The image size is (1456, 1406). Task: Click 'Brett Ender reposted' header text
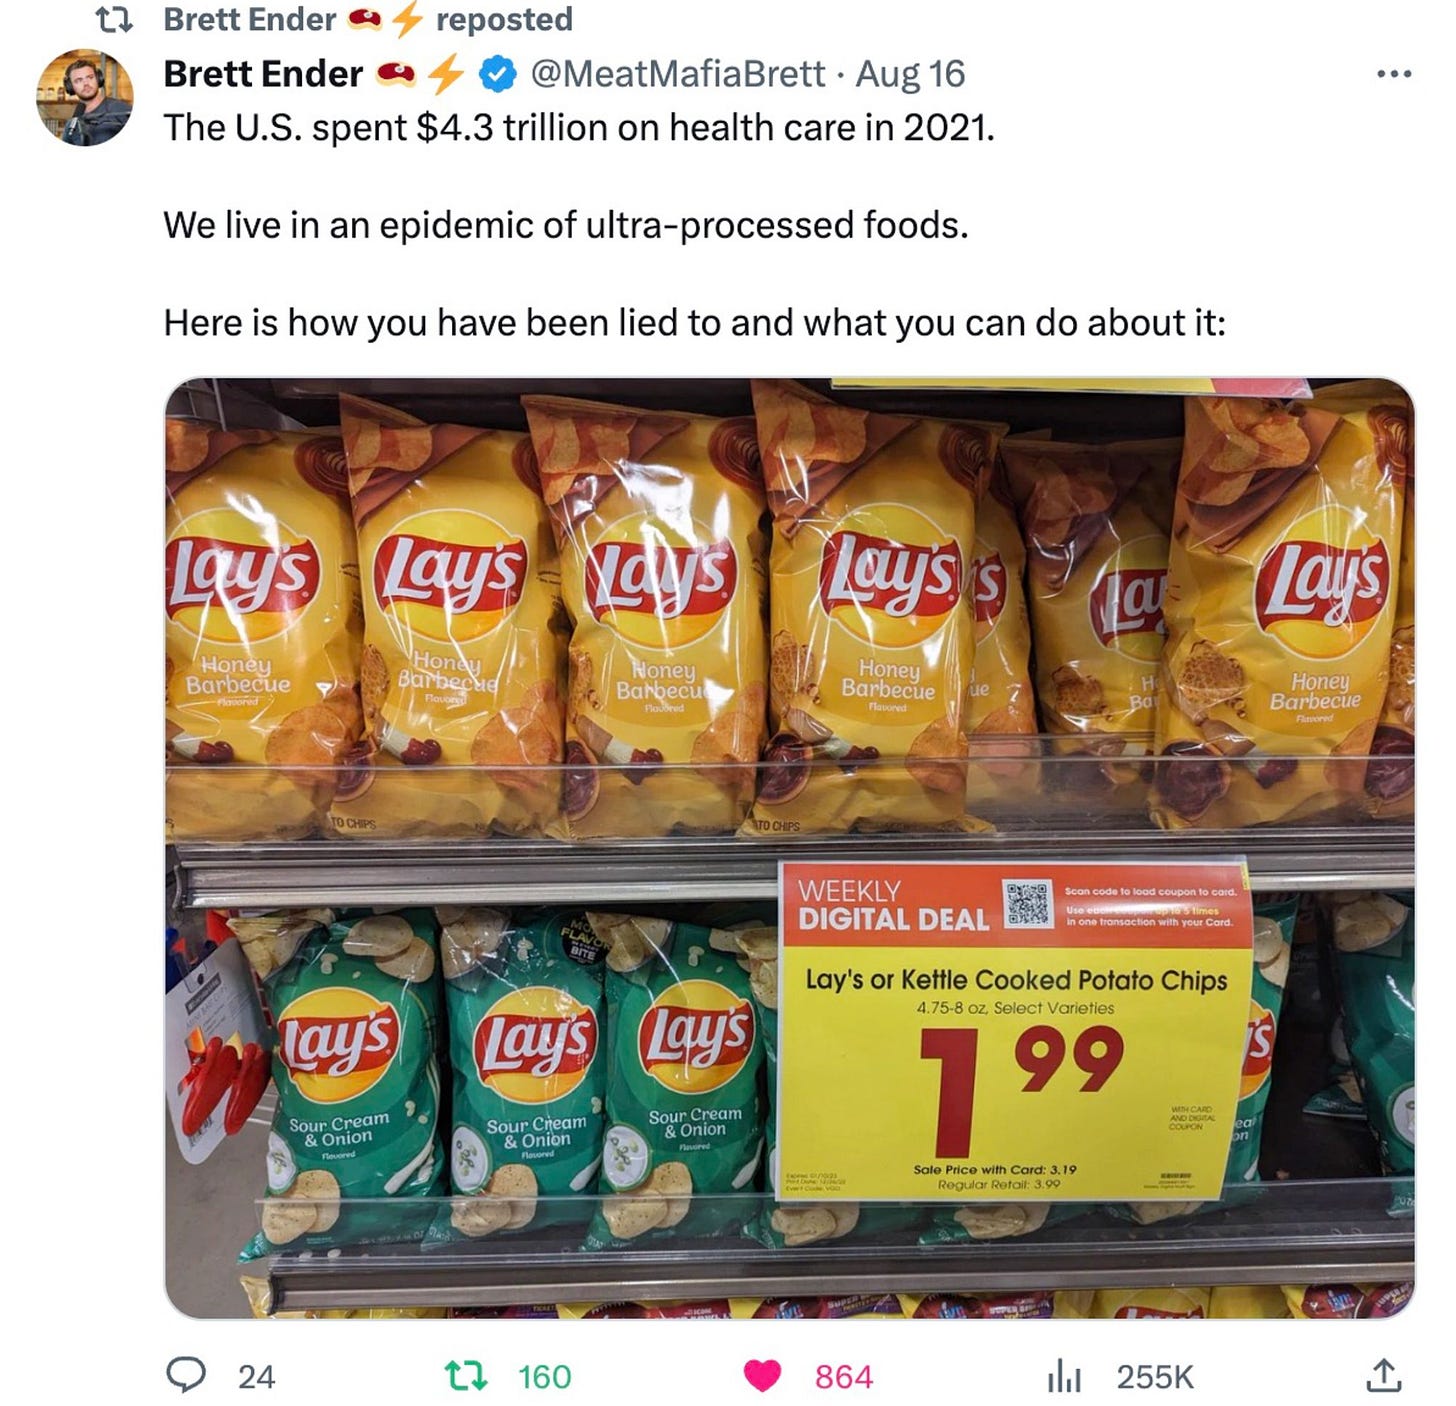(368, 19)
